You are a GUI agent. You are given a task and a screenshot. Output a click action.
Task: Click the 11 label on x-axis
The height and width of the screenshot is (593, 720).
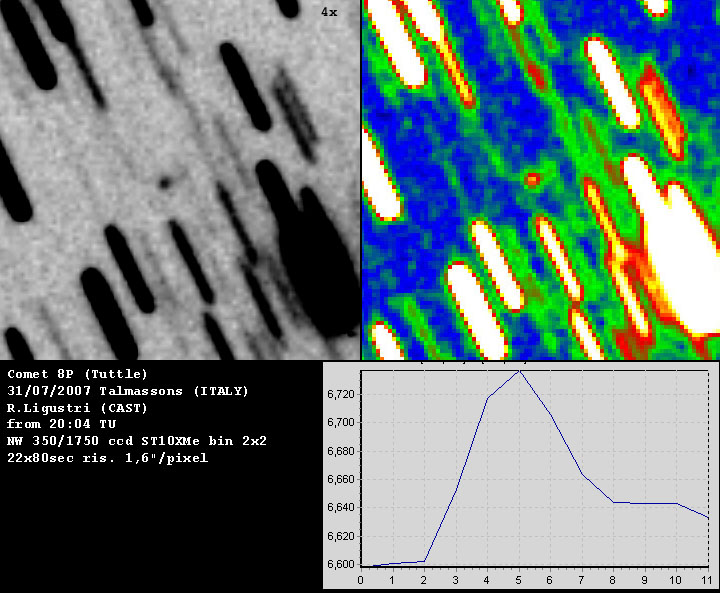click(708, 580)
